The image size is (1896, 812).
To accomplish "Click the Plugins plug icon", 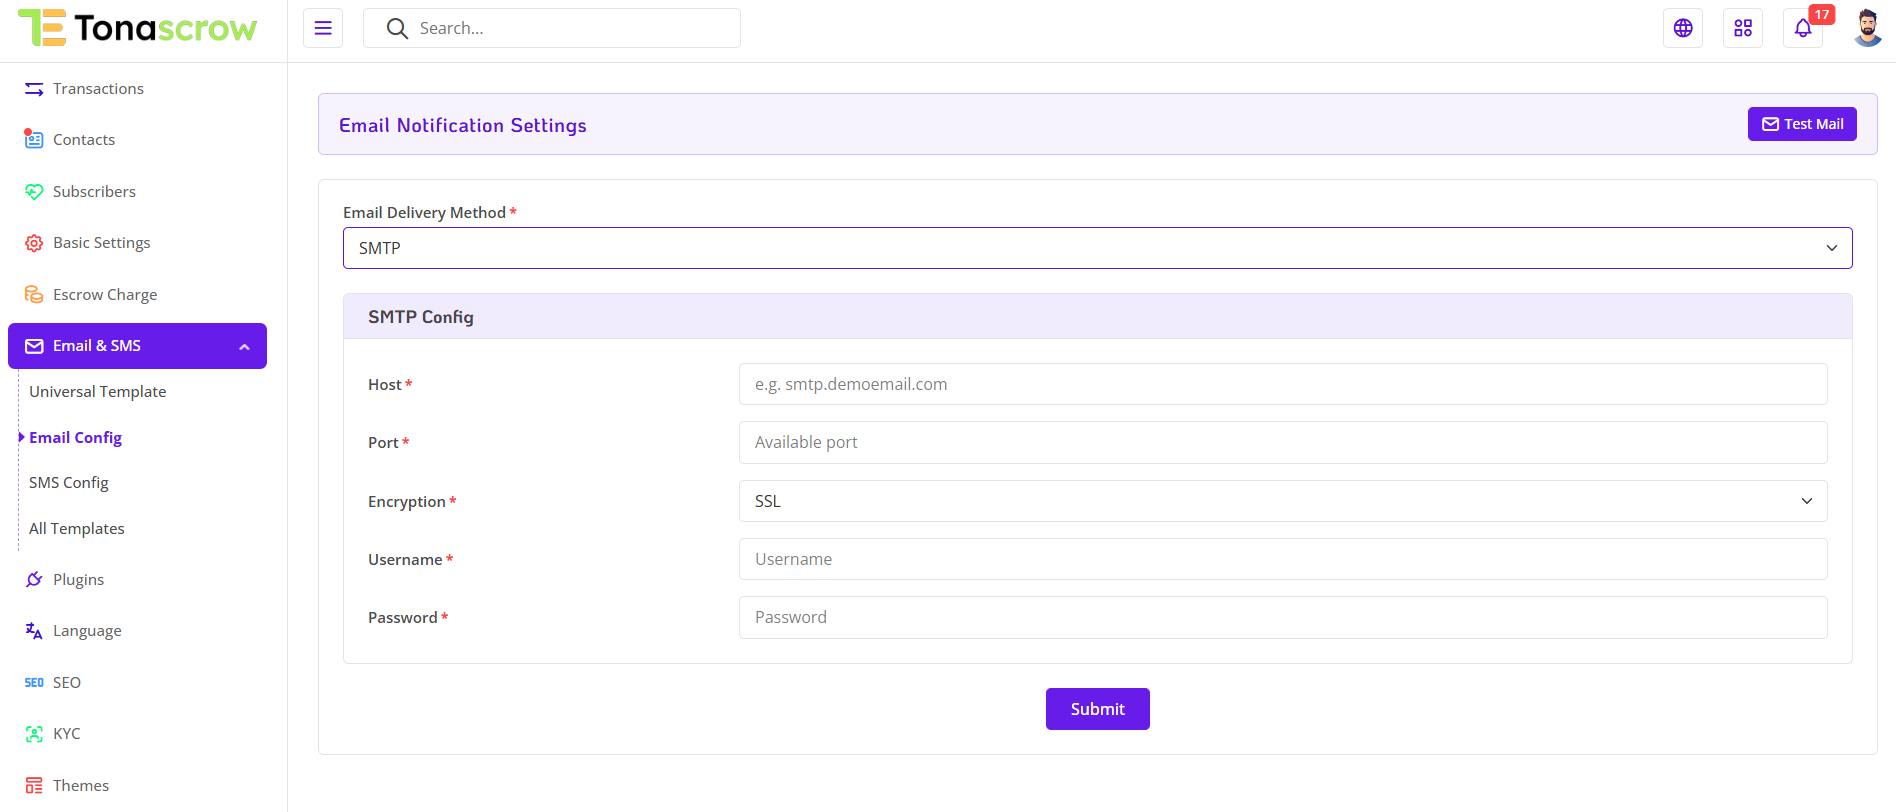I will 34,580.
